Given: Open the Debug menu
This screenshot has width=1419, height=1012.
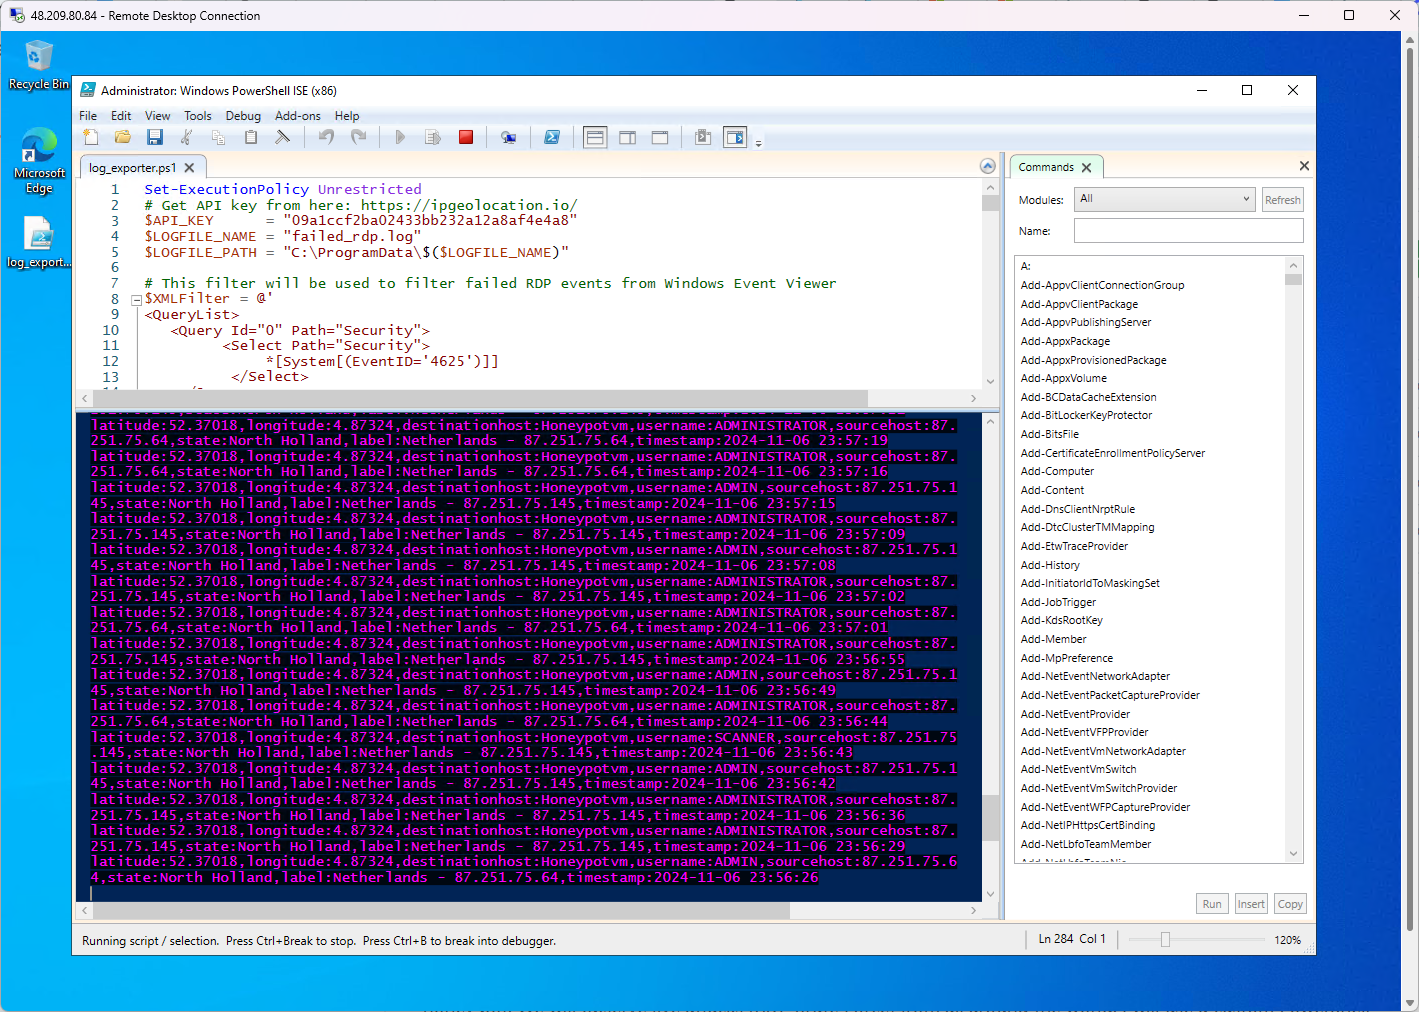Looking at the screenshot, I should (243, 115).
